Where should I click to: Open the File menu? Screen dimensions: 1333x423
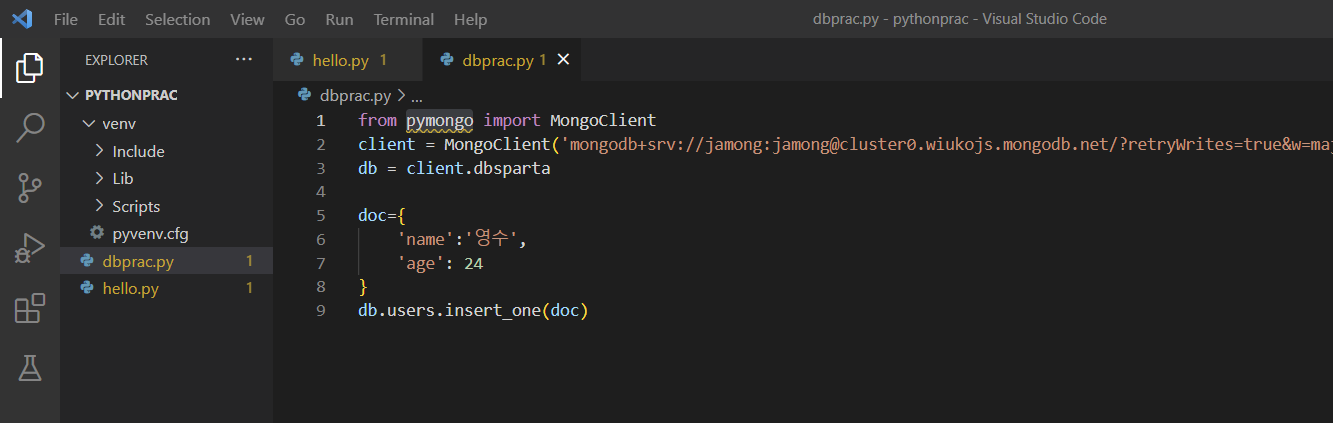[66, 19]
